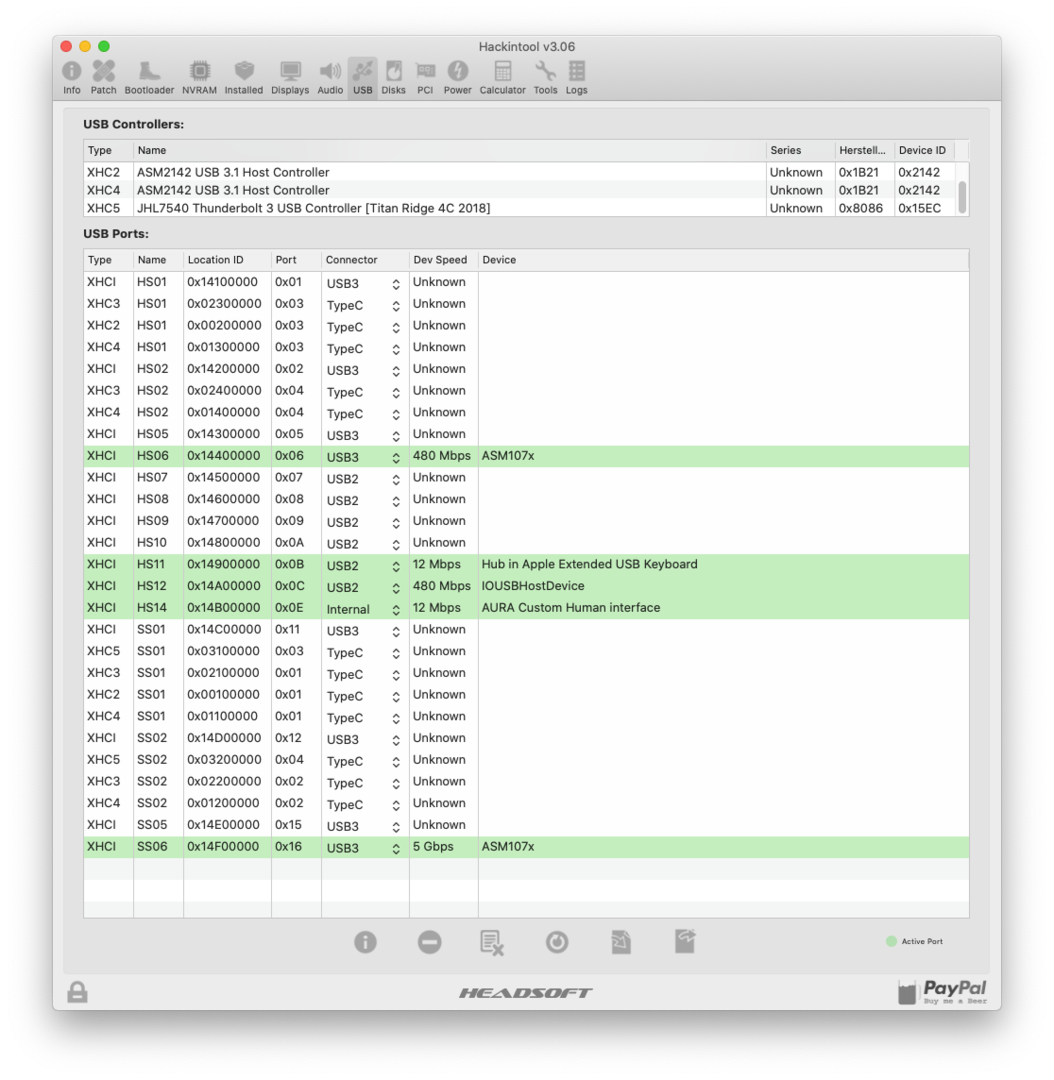Sort USB ports by Device column header

pos(723,260)
